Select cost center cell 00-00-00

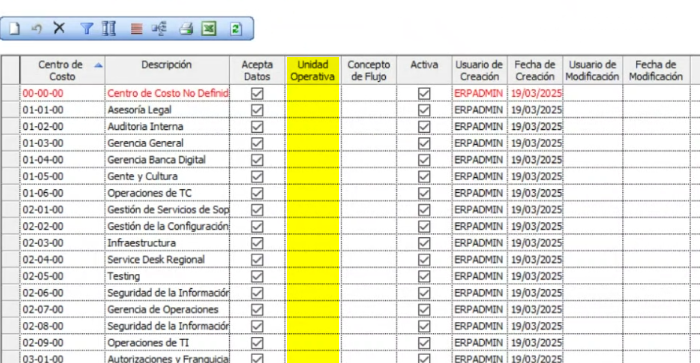[x=62, y=93]
